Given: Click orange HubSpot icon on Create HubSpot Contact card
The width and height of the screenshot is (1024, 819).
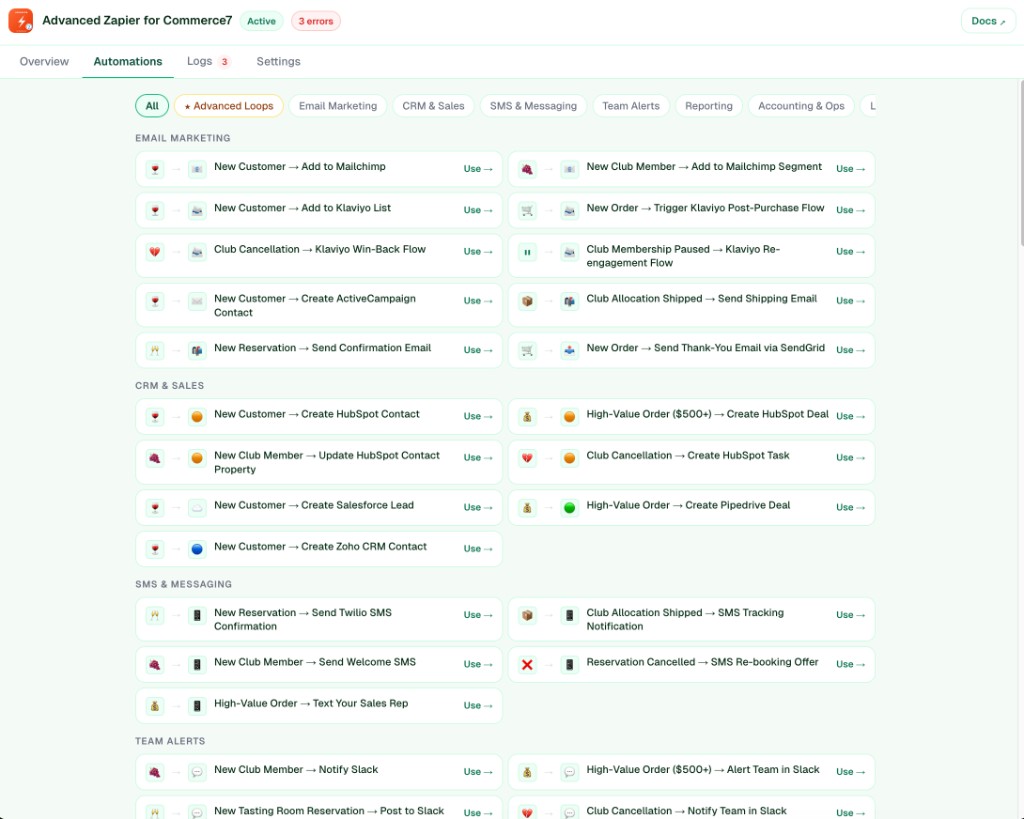Looking at the screenshot, I should (x=197, y=417).
